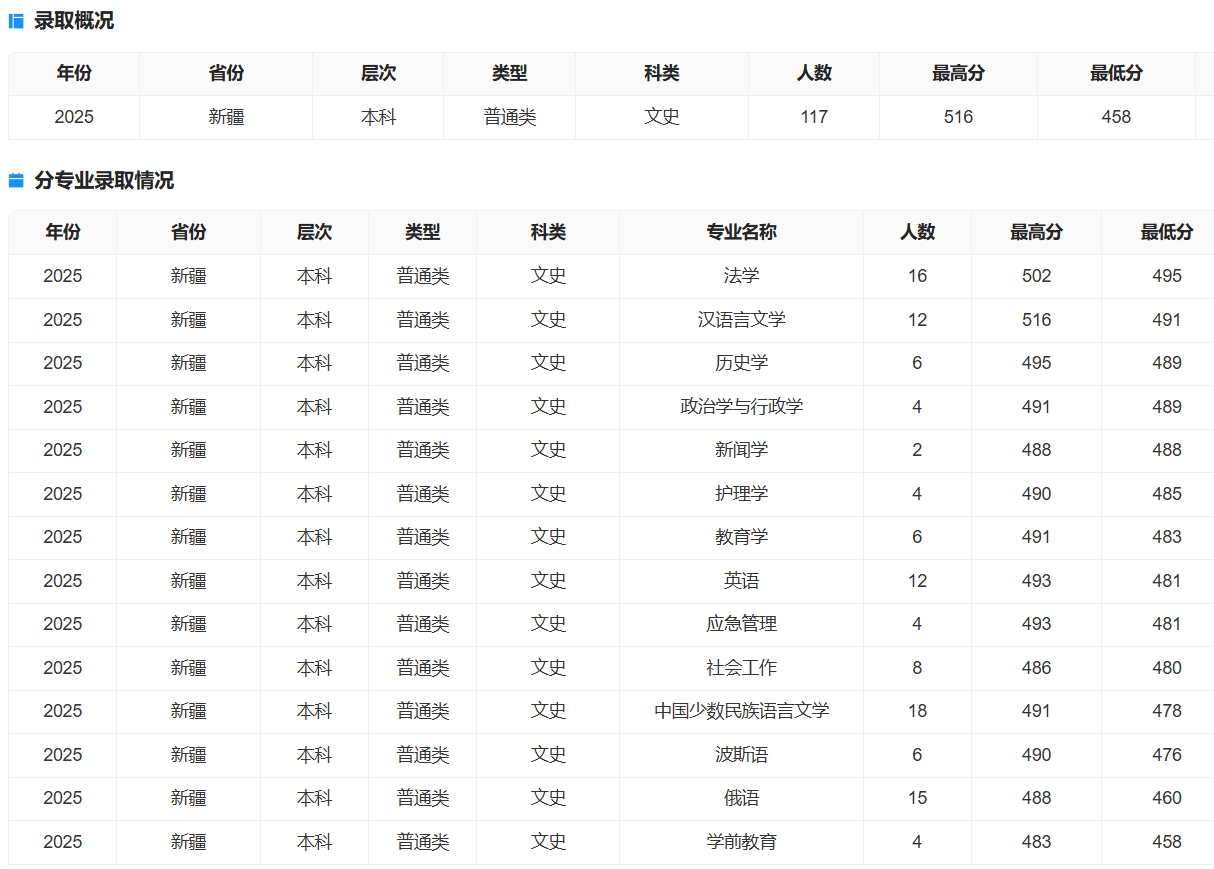
Task: Click highest score 483 in 学前教育 row
Action: [1036, 842]
